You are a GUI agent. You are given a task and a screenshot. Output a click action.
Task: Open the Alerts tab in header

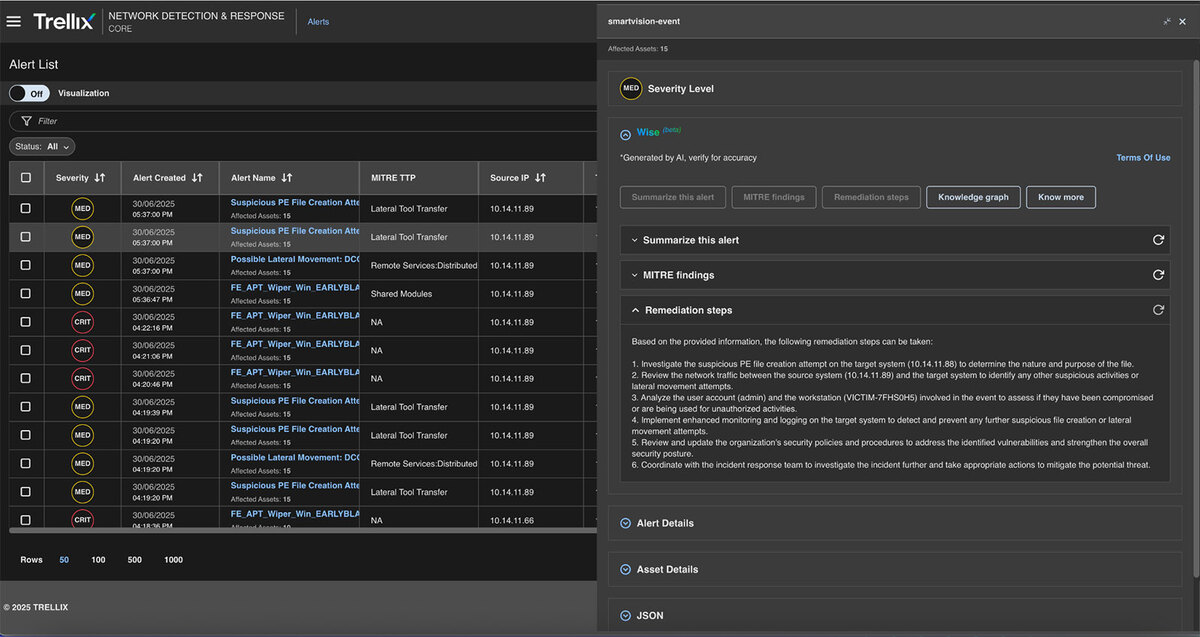318,21
